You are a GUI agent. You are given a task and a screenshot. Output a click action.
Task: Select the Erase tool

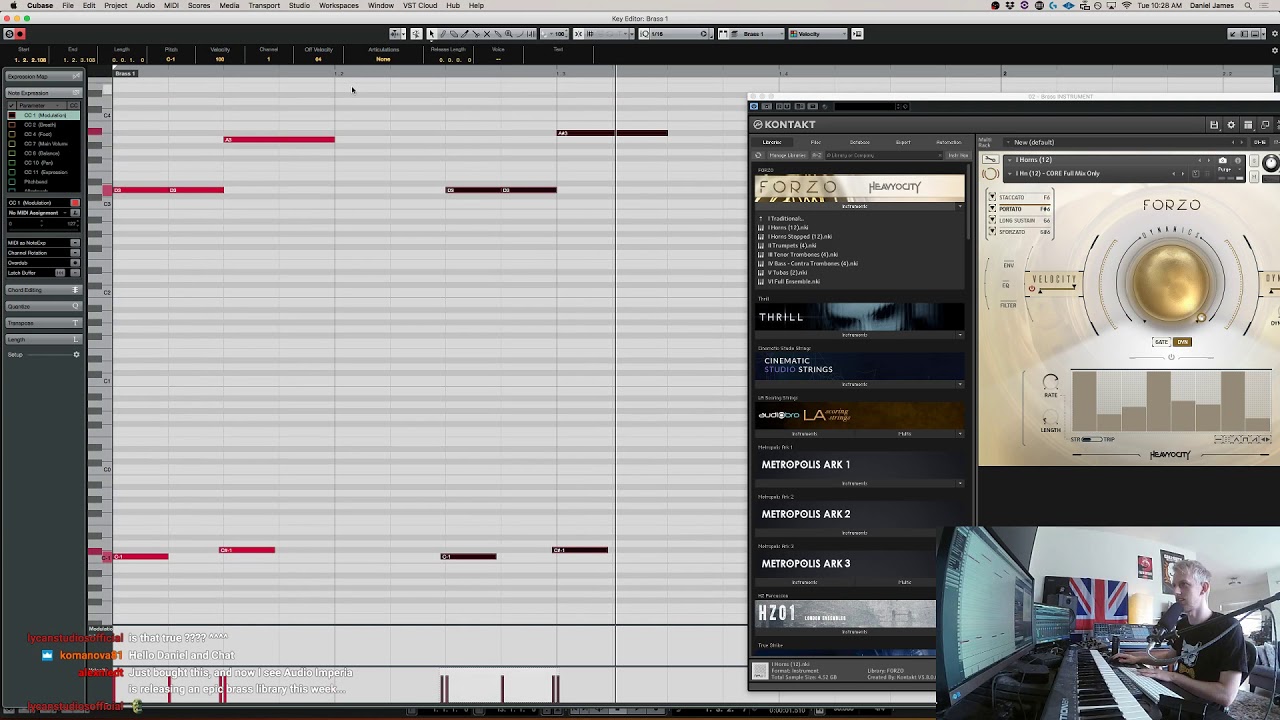point(453,34)
